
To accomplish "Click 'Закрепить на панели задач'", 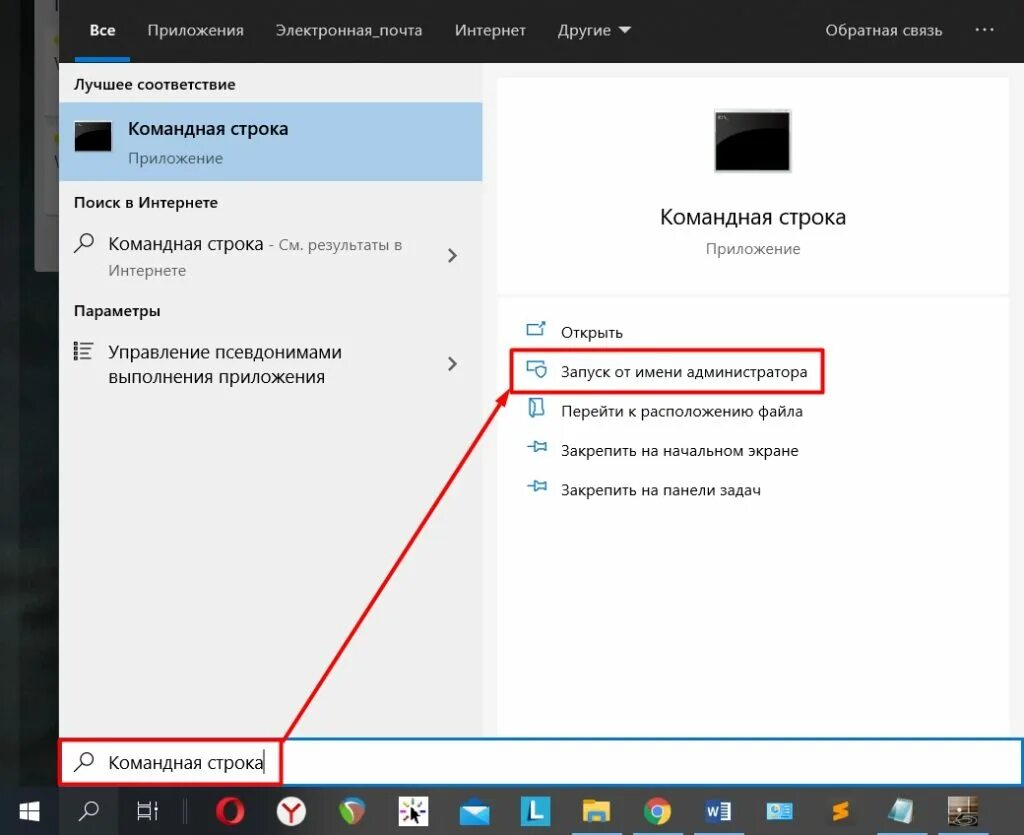I will coord(660,490).
